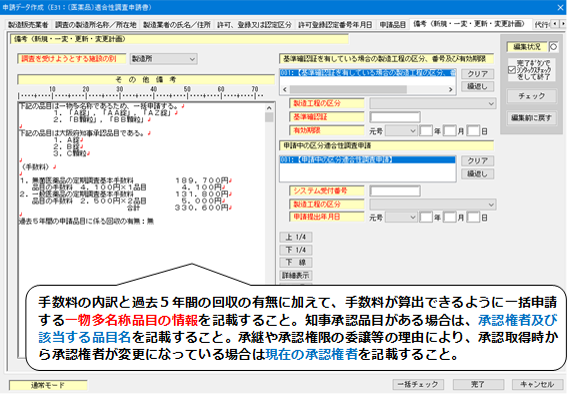Open the 元号 dropdown for 有効期限

(401, 131)
